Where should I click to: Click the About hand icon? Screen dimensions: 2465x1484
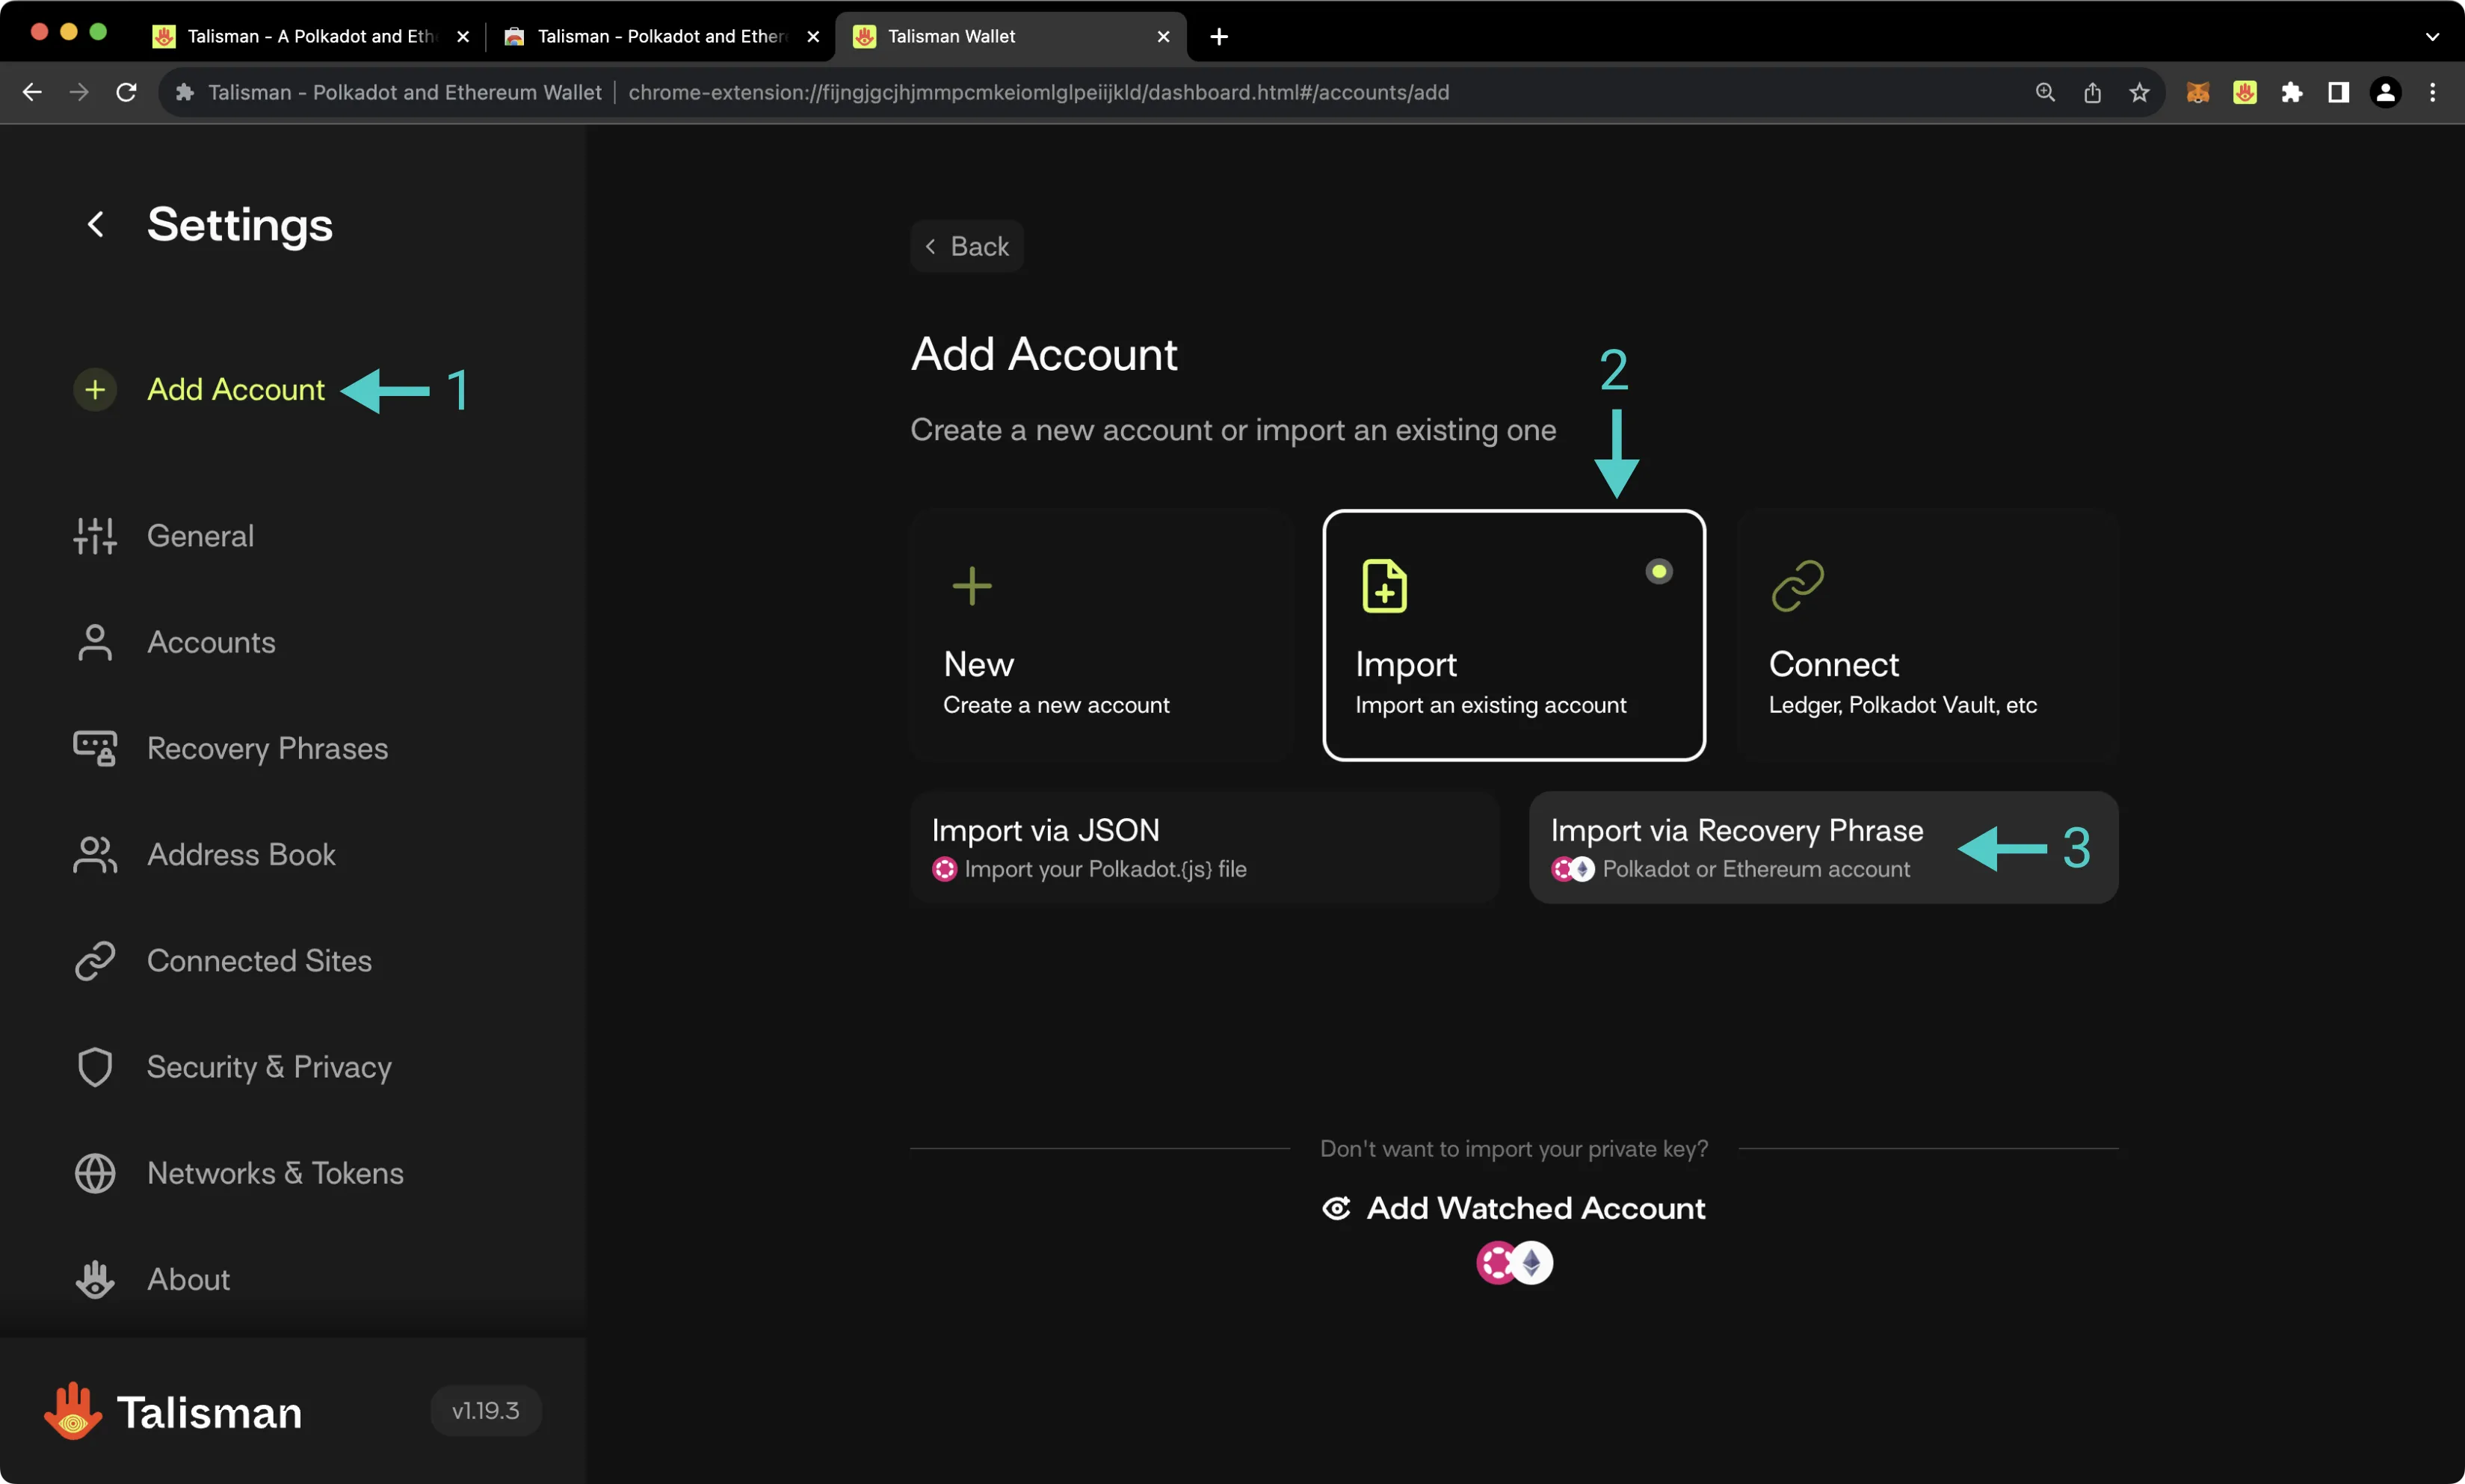(95, 1279)
